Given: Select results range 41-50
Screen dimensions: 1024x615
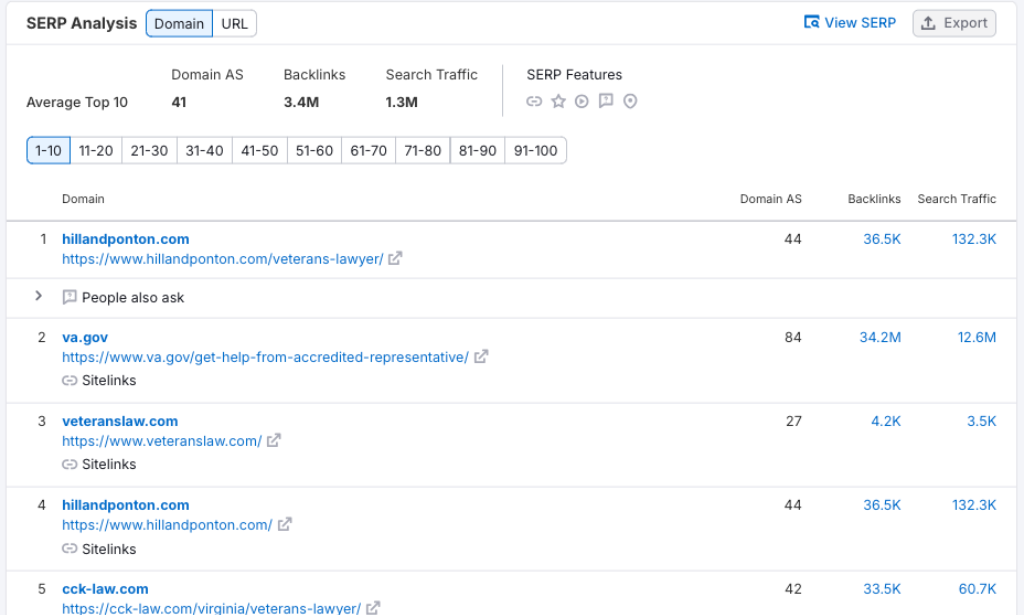Looking at the screenshot, I should (260, 151).
